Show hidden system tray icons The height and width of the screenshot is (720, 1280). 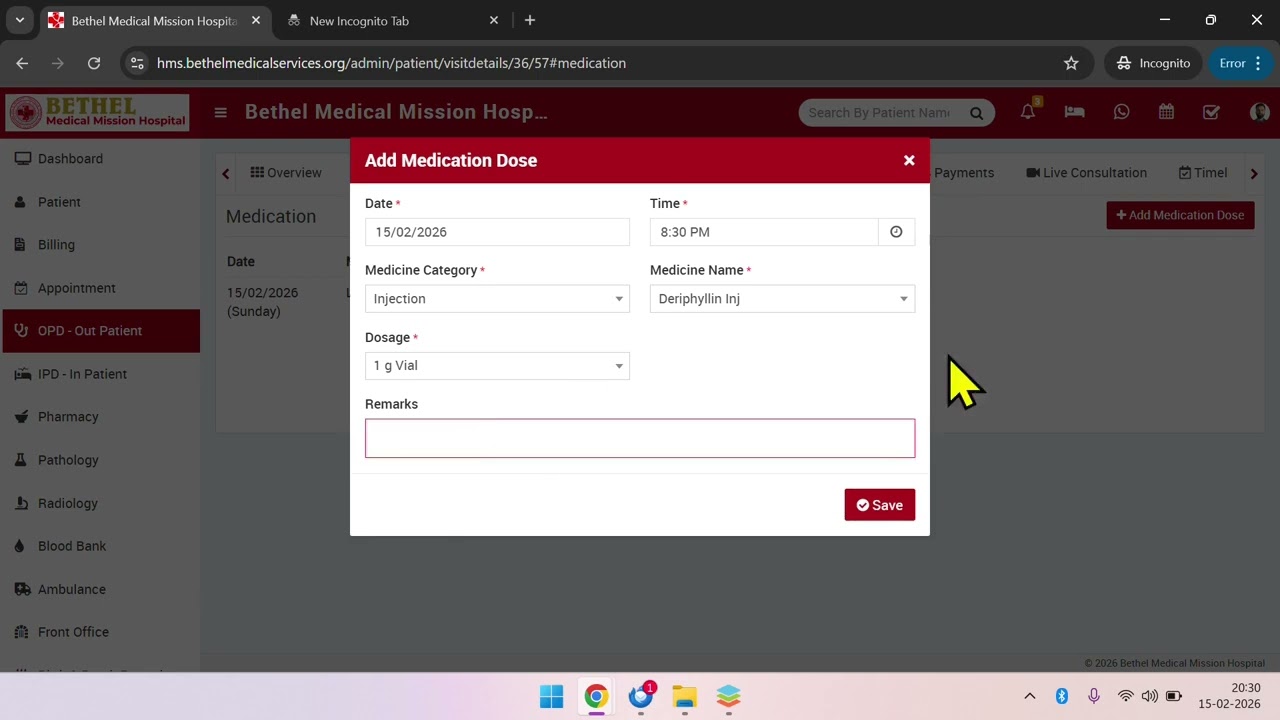point(1029,696)
